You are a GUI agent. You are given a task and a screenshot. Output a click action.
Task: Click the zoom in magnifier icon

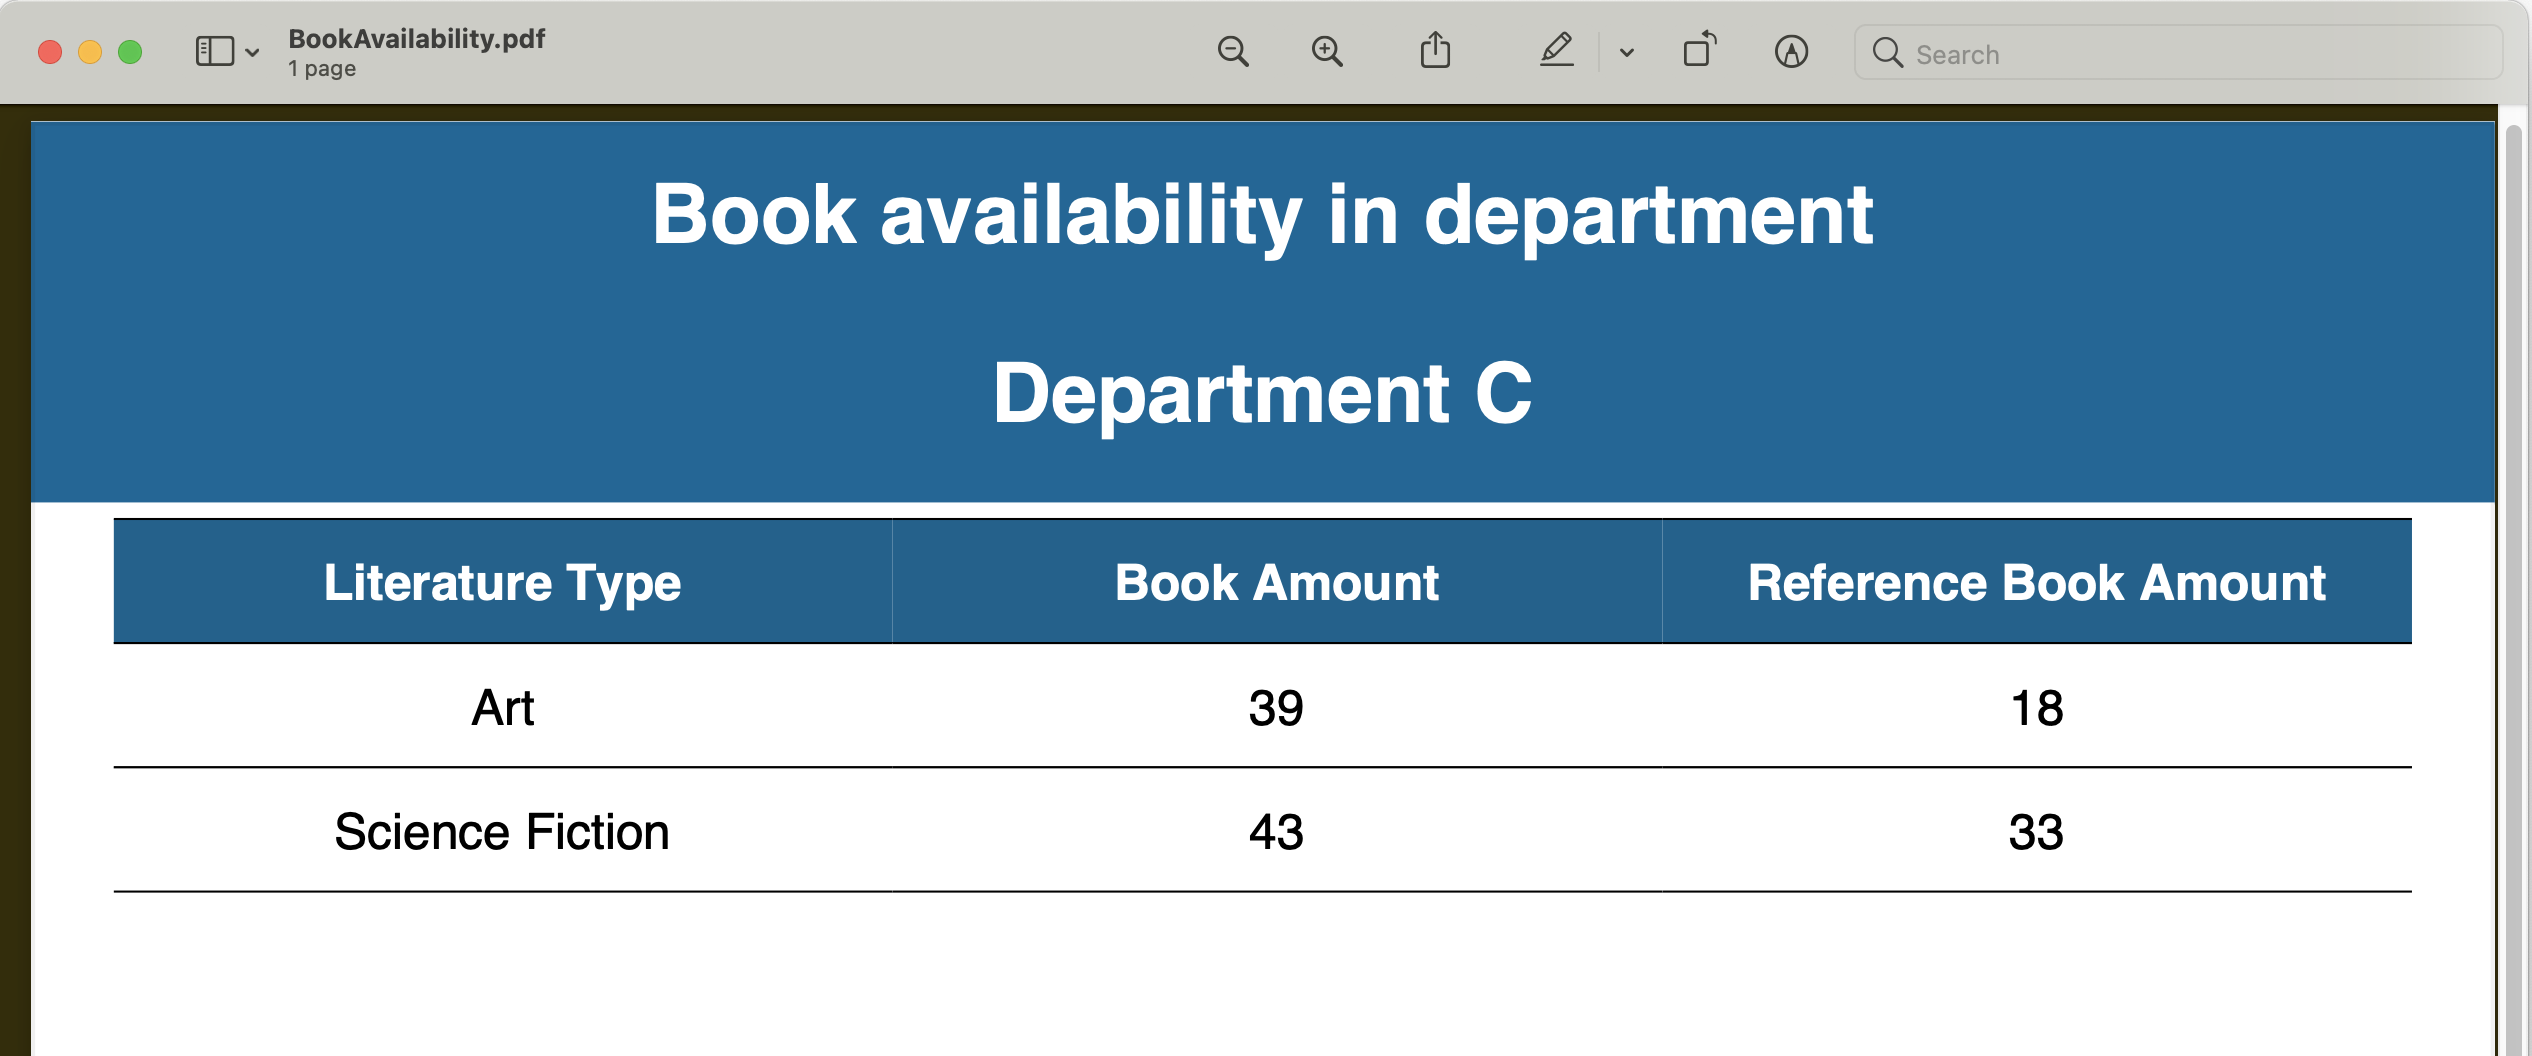1327,51
